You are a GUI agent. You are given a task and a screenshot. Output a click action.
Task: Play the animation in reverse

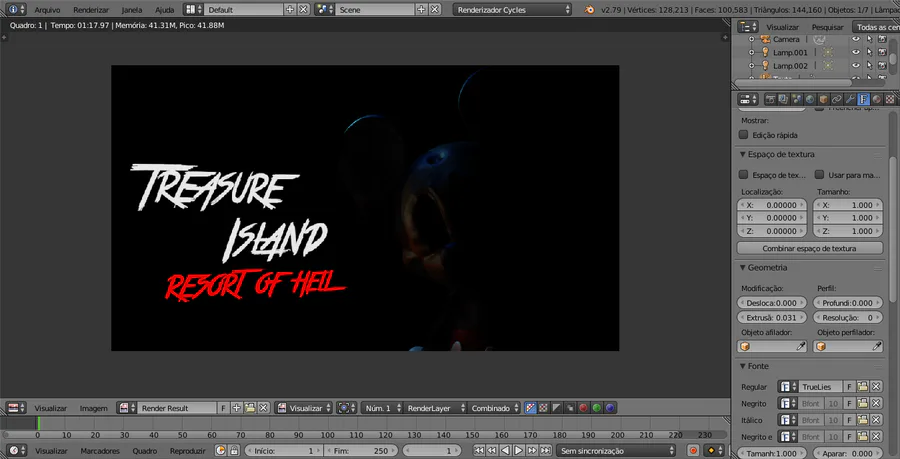coord(505,450)
